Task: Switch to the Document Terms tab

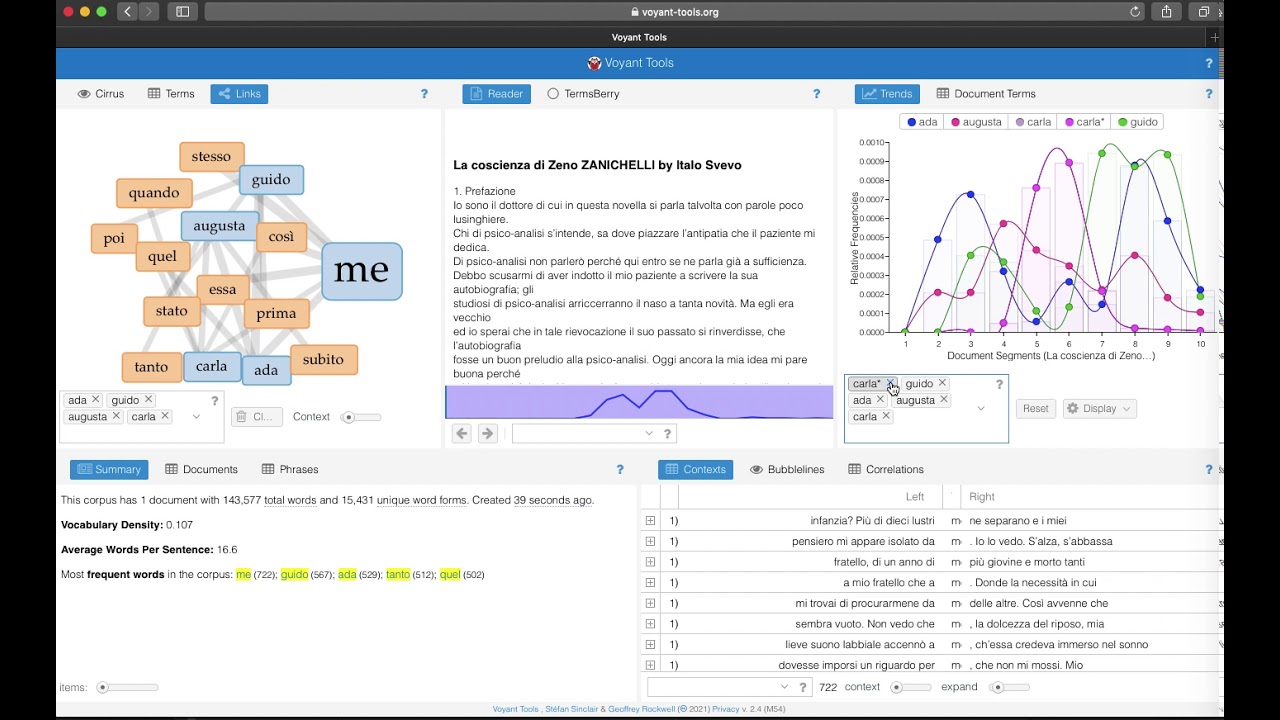Action: [986, 94]
